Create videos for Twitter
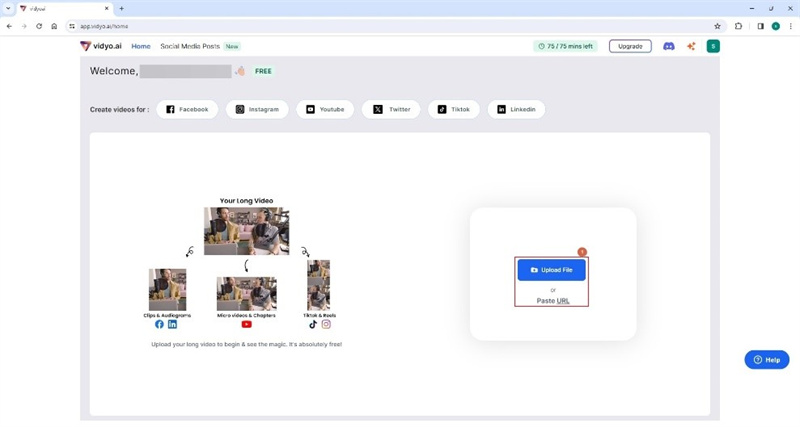The width and height of the screenshot is (800, 427). coord(391,109)
